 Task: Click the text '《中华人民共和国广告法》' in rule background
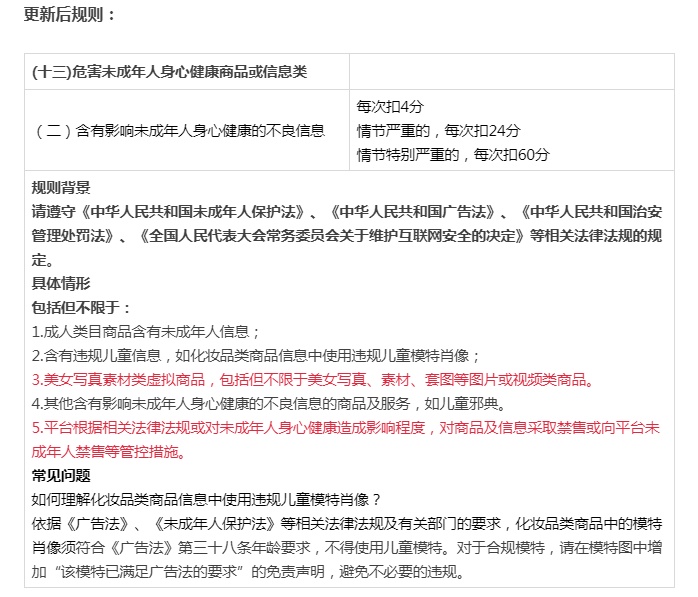pyautogui.click(x=412, y=212)
